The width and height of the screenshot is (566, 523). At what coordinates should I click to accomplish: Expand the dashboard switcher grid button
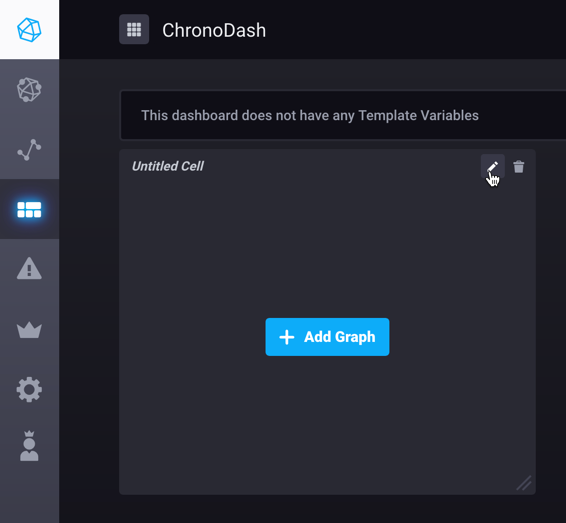(x=134, y=29)
